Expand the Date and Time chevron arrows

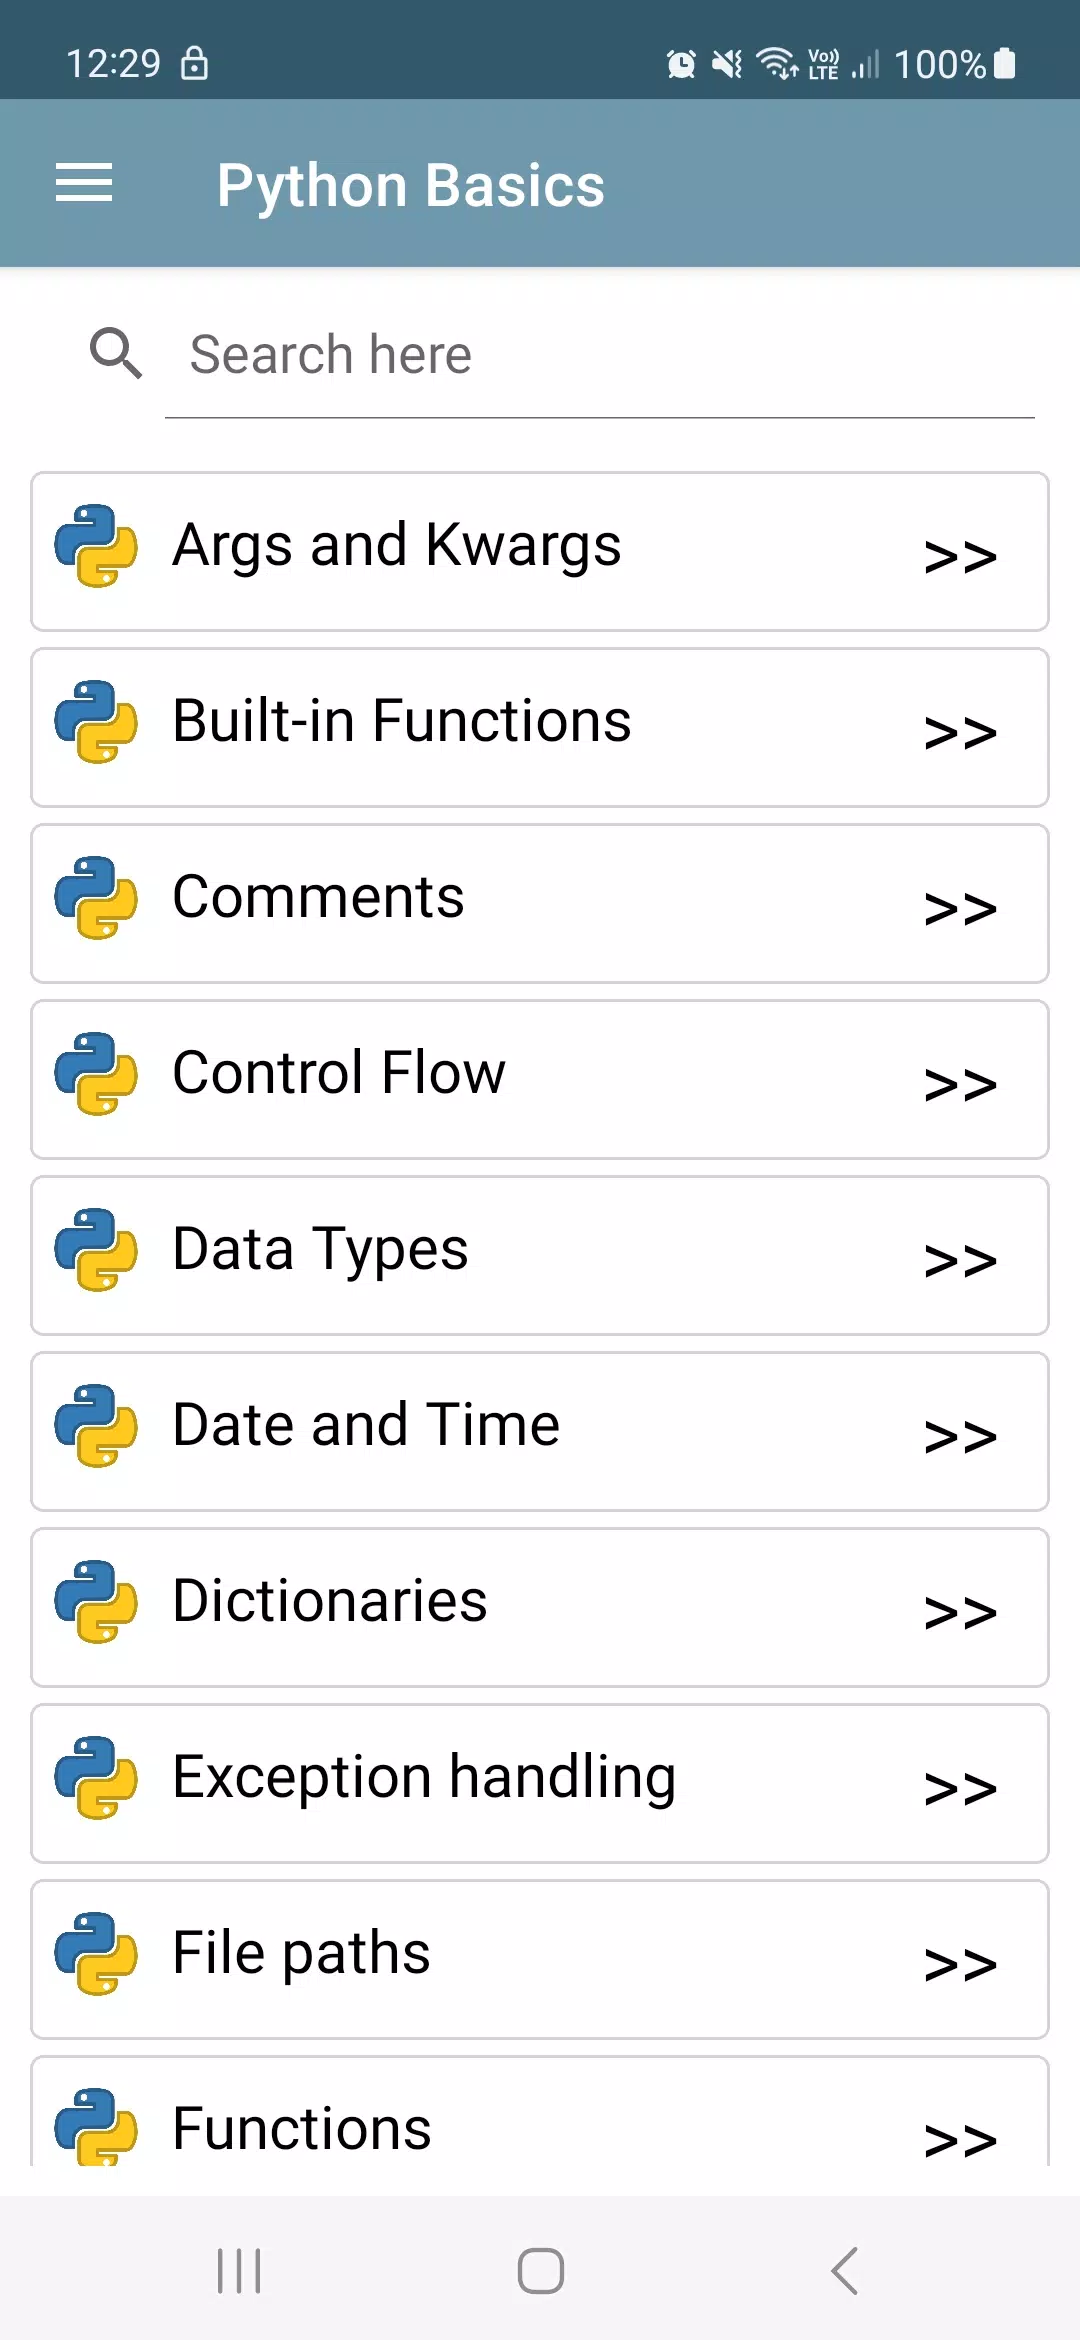(960, 1437)
